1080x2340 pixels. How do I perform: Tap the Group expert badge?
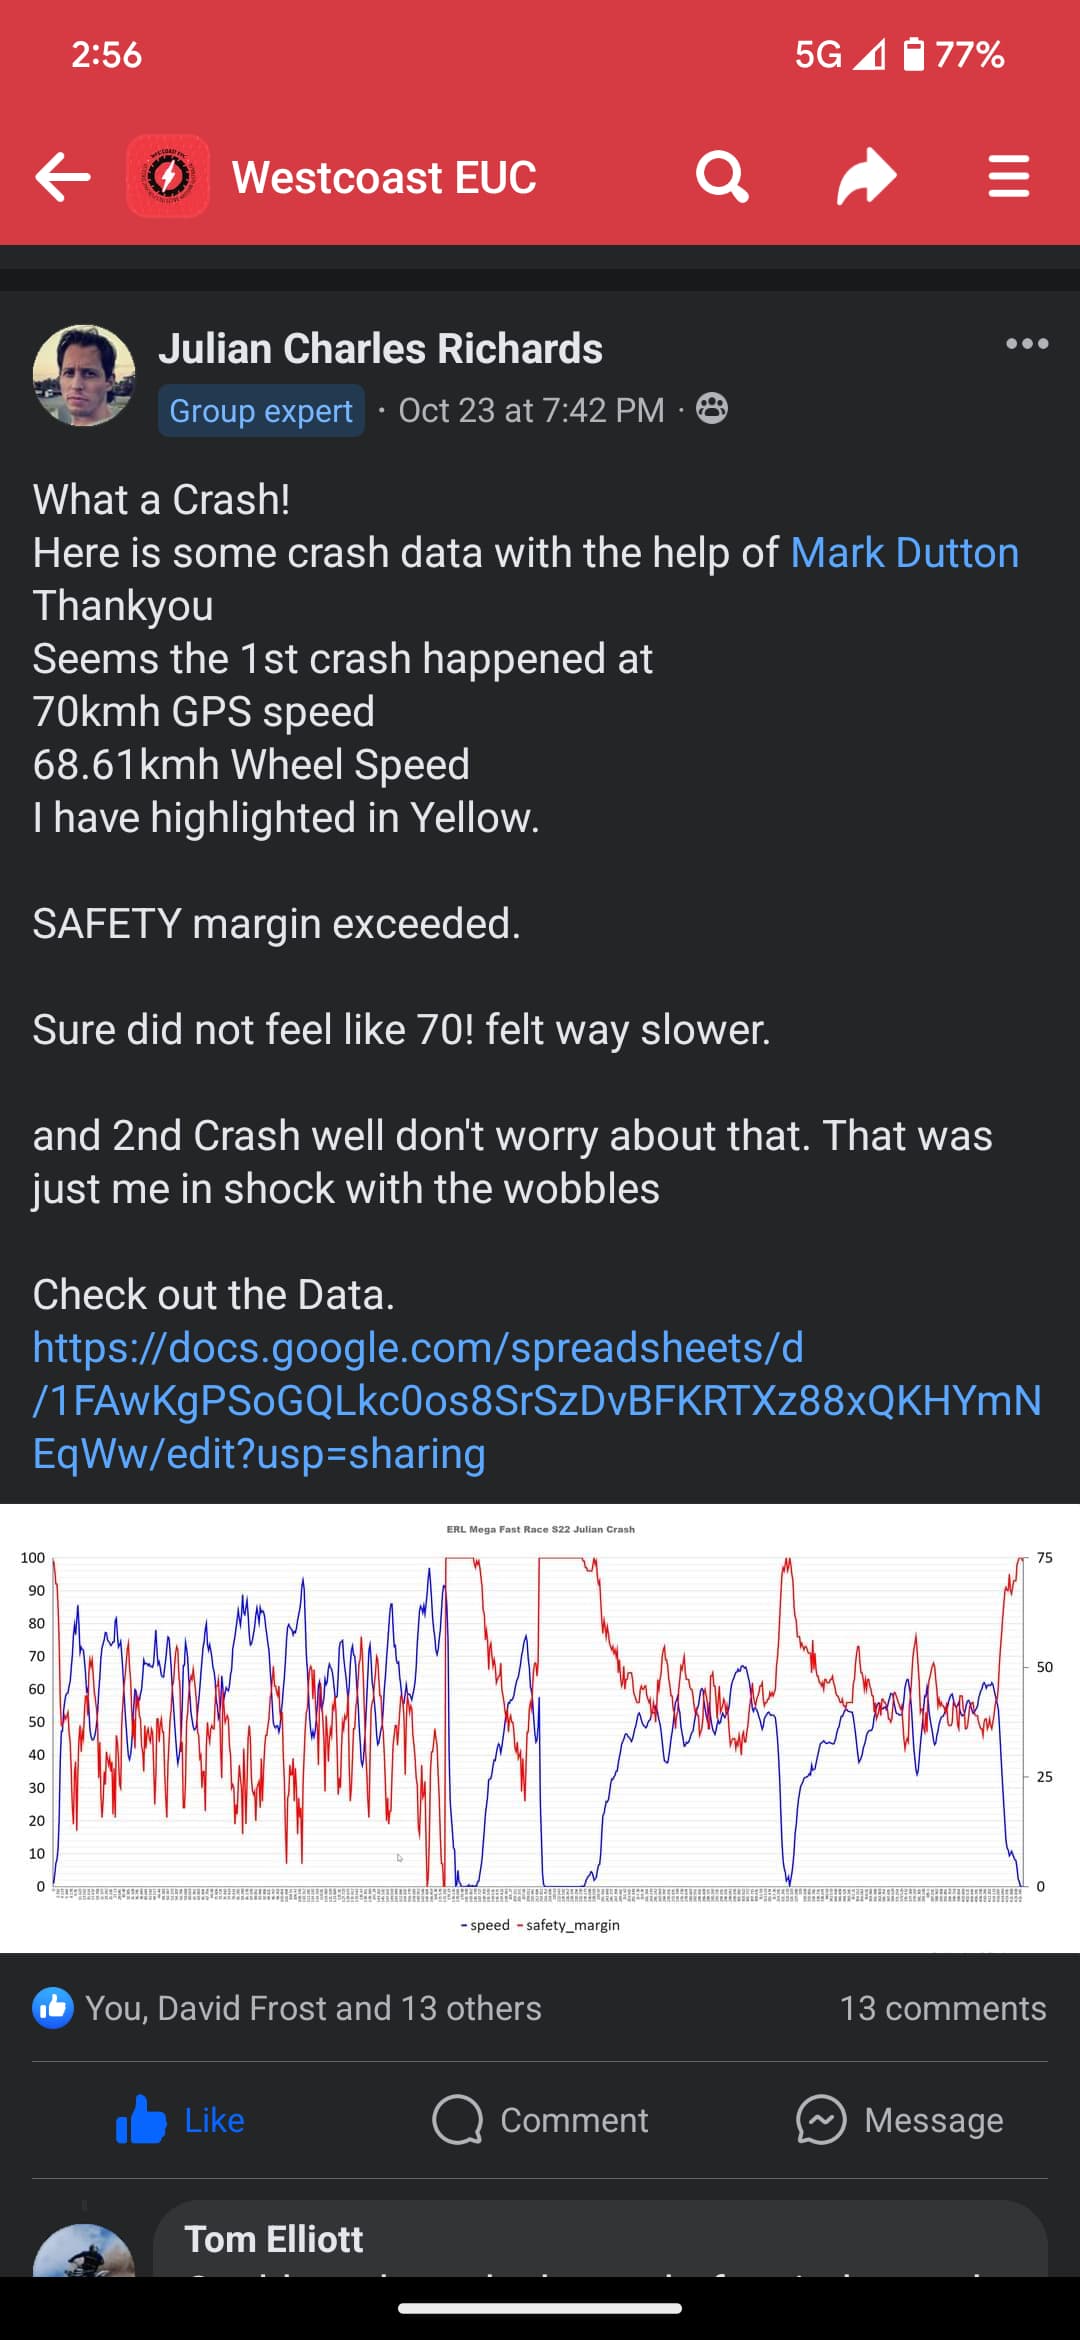261,411
